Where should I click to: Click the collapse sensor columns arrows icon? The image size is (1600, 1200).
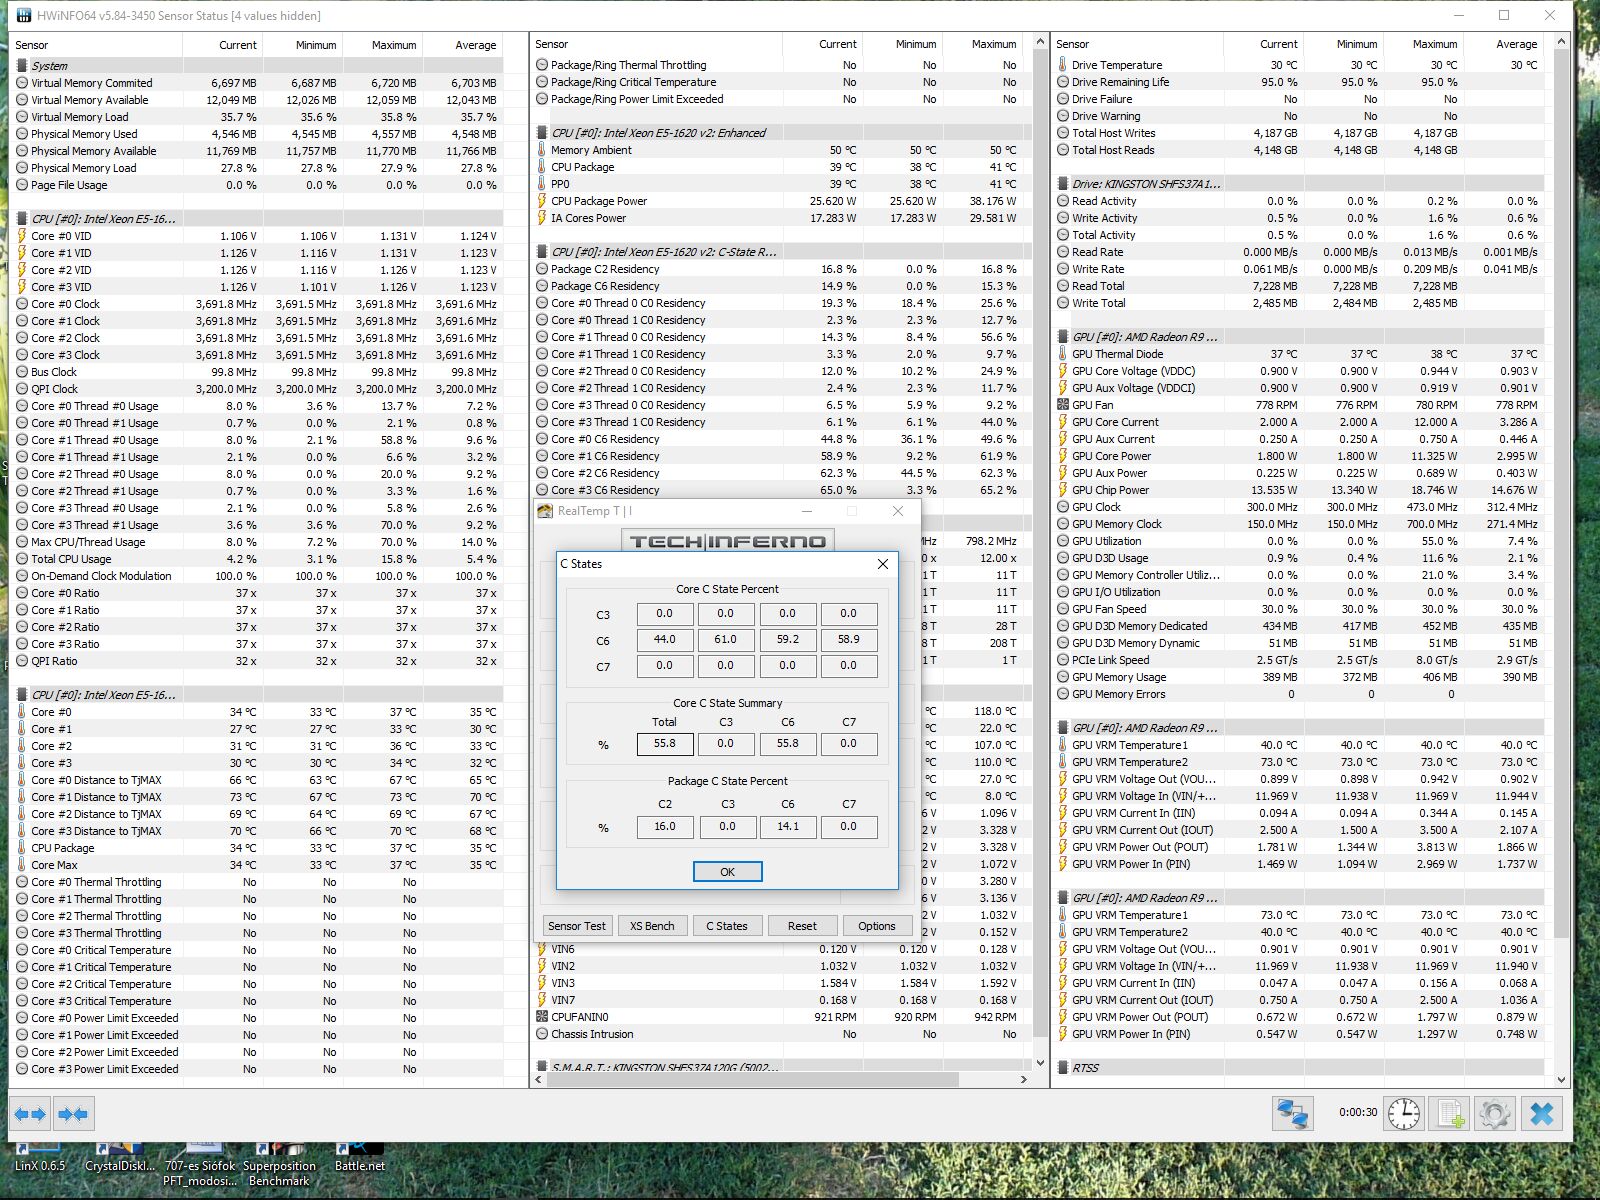tap(72, 1114)
